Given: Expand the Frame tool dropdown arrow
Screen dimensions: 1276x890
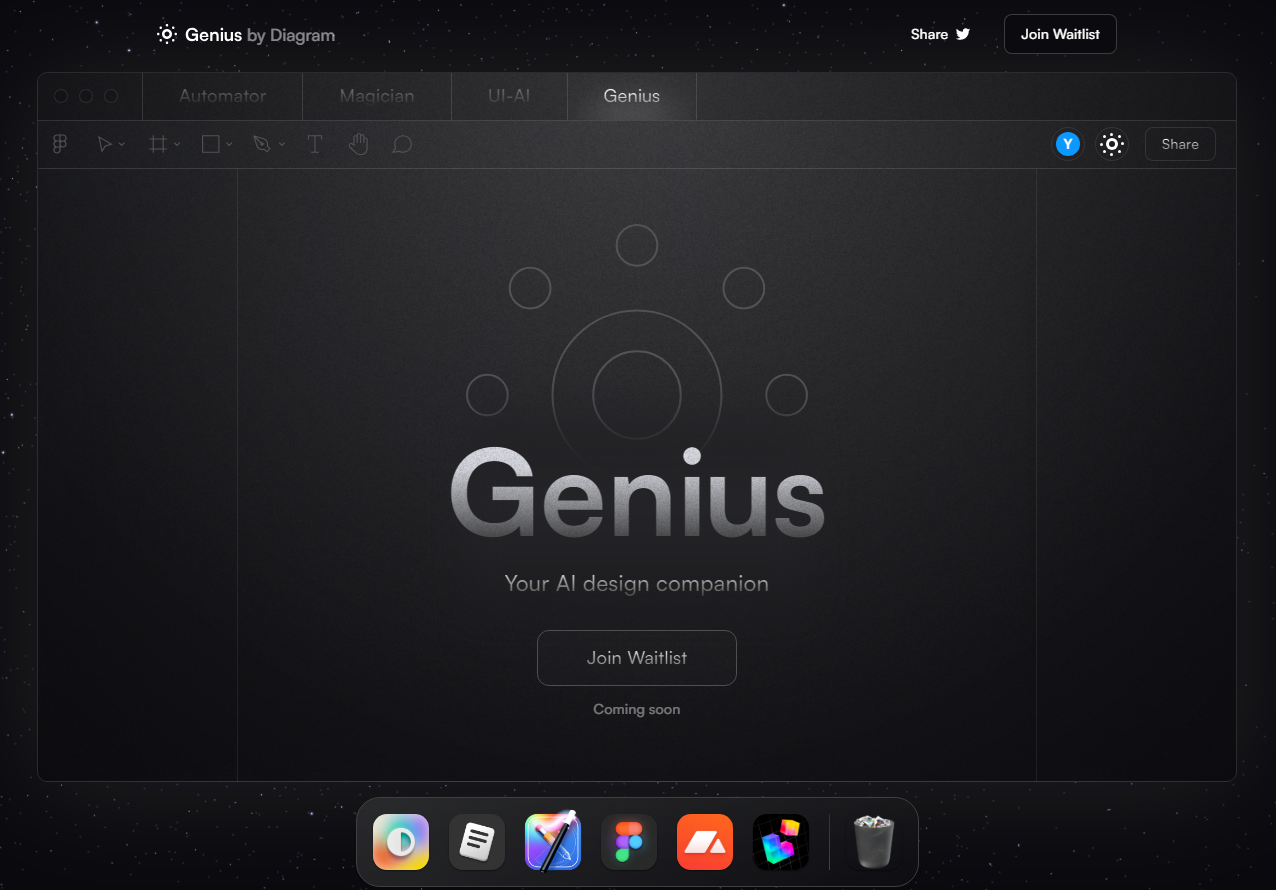Looking at the screenshot, I should (x=177, y=145).
